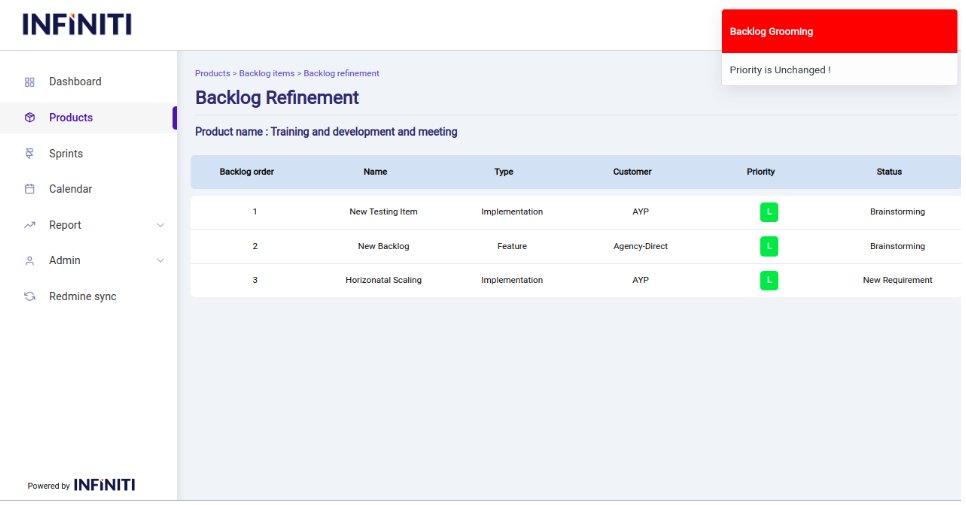Open the Sprints menu item
The image size is (966, 505).
pos(66,154)
